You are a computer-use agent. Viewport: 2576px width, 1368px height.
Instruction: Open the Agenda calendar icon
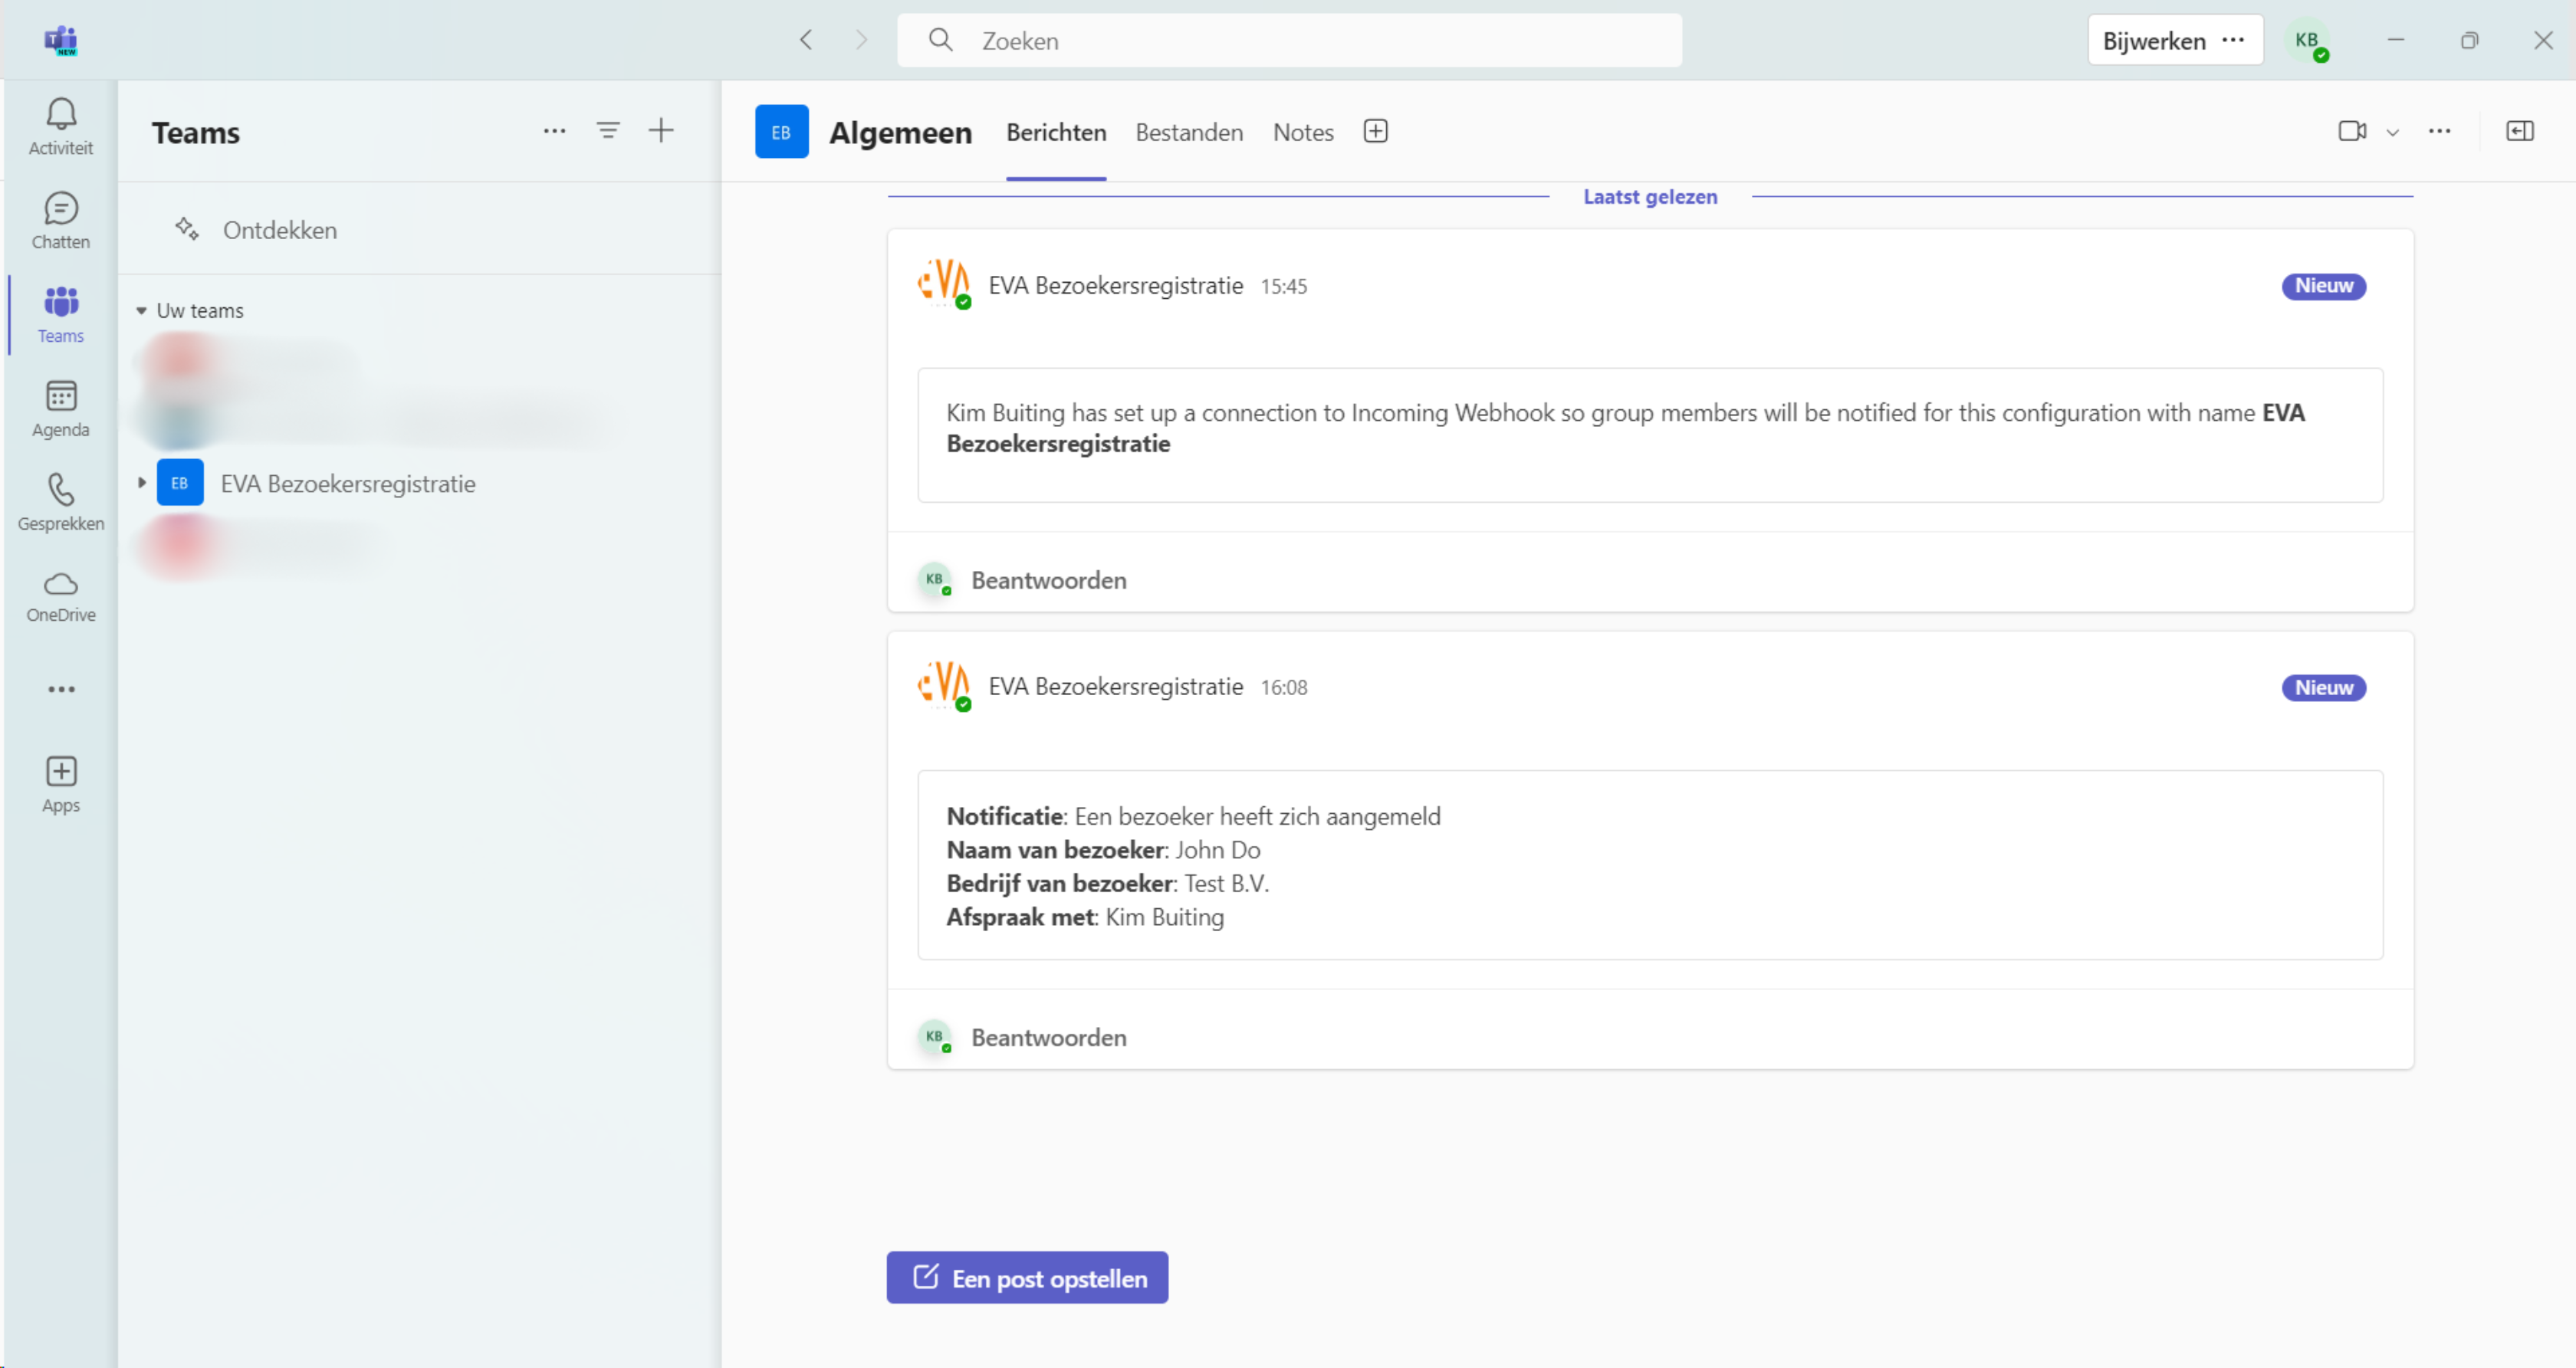pyautogui.click(x=60, y=407)
